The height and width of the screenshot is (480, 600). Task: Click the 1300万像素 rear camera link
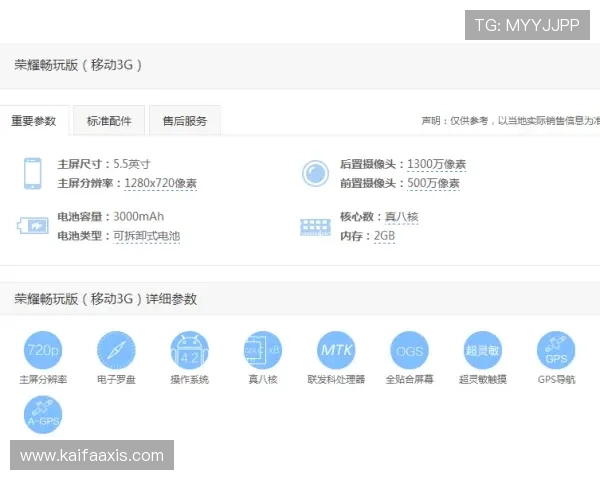(436, 164)
